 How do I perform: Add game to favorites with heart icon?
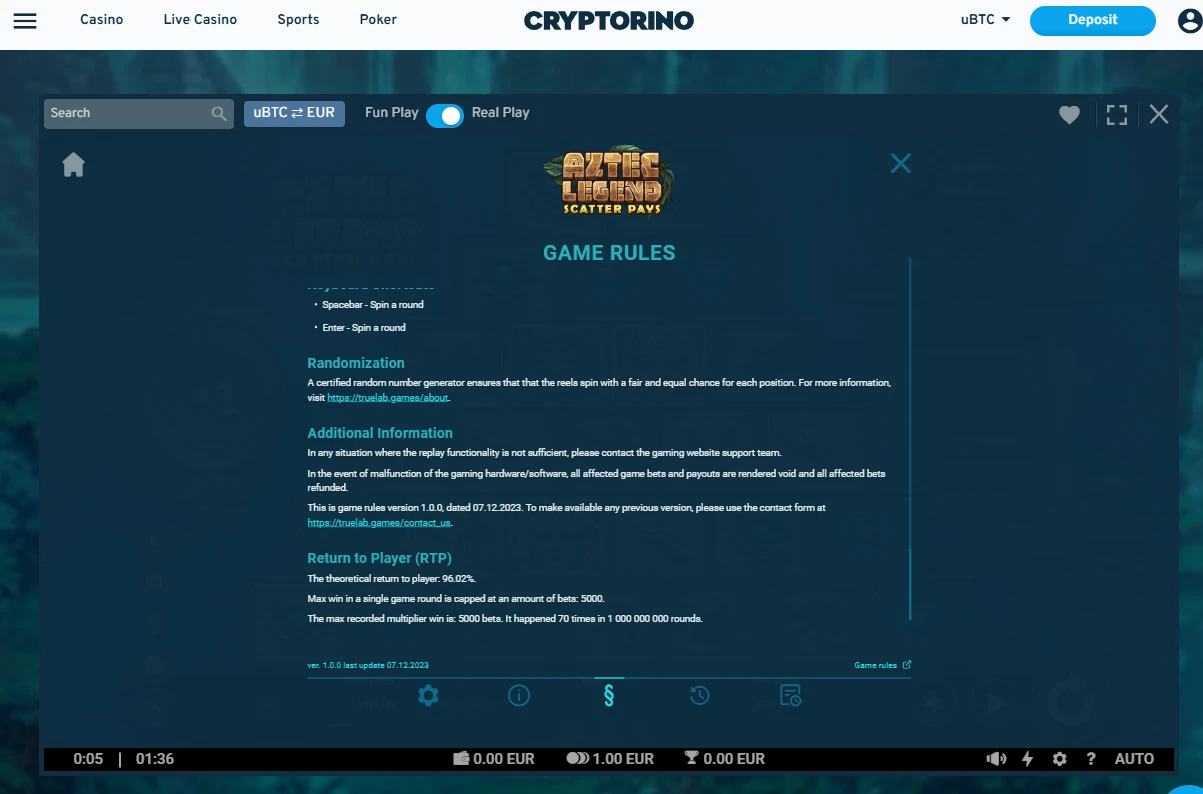pyautogui.click(x=1070, y=115)
